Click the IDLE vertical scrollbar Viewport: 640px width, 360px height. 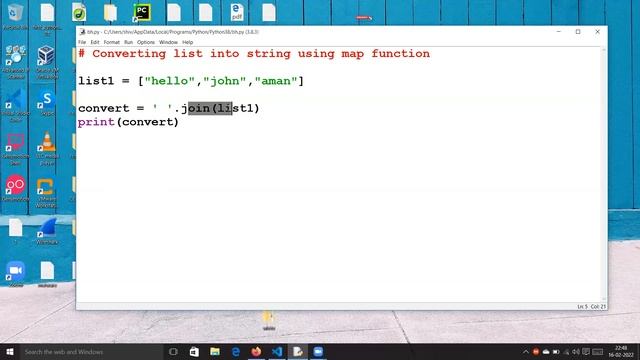click(603, 175)
